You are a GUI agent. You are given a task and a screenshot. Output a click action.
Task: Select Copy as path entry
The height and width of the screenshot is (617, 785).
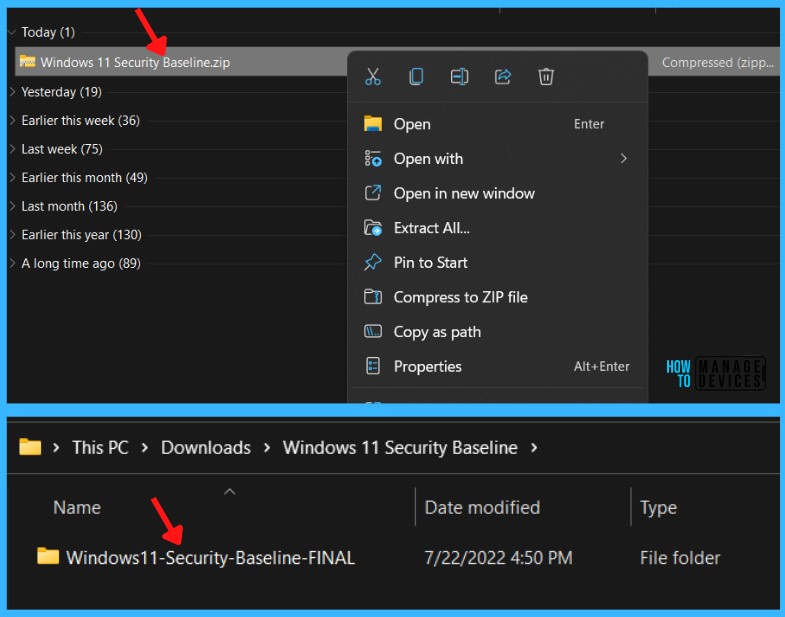point(498,332)
